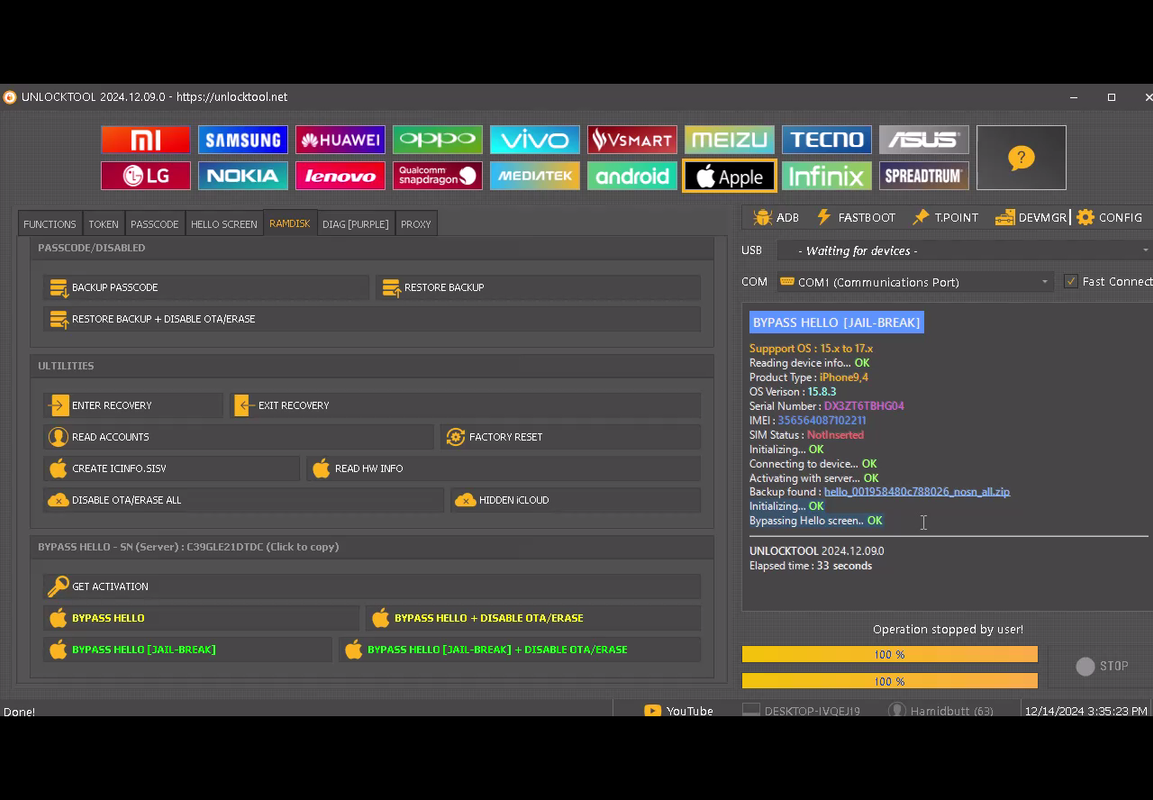Click green BYPASS HELLO [JAIL-BREAK] button

pyautogui.click(x=188, y=650)
